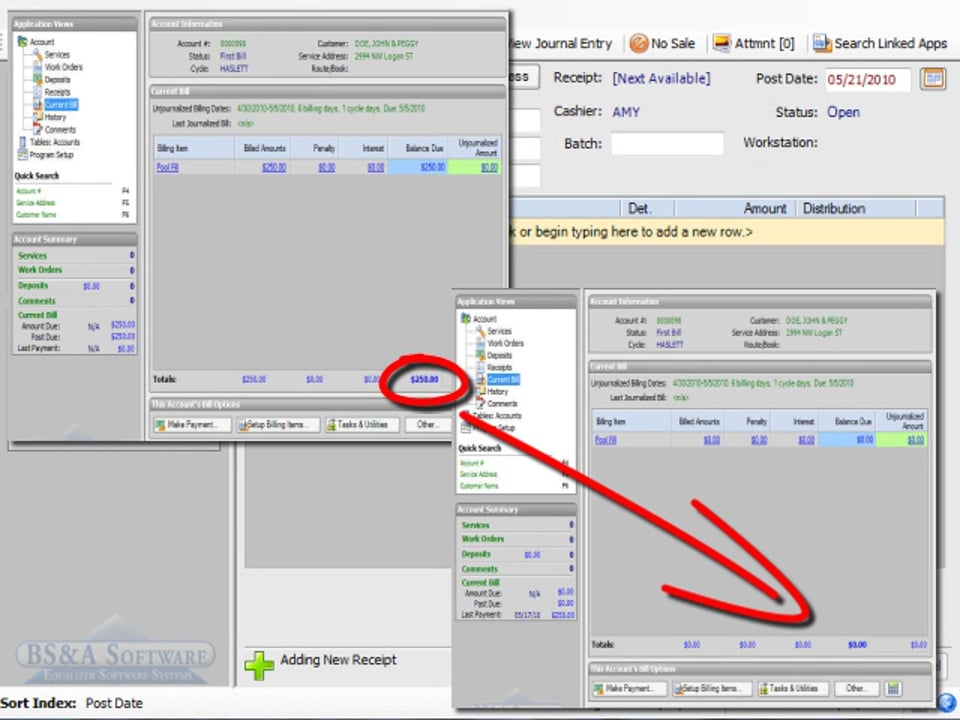Click the Cashier value AMY
The height and width of the screenshot is (720, 960).
point(626,112)
